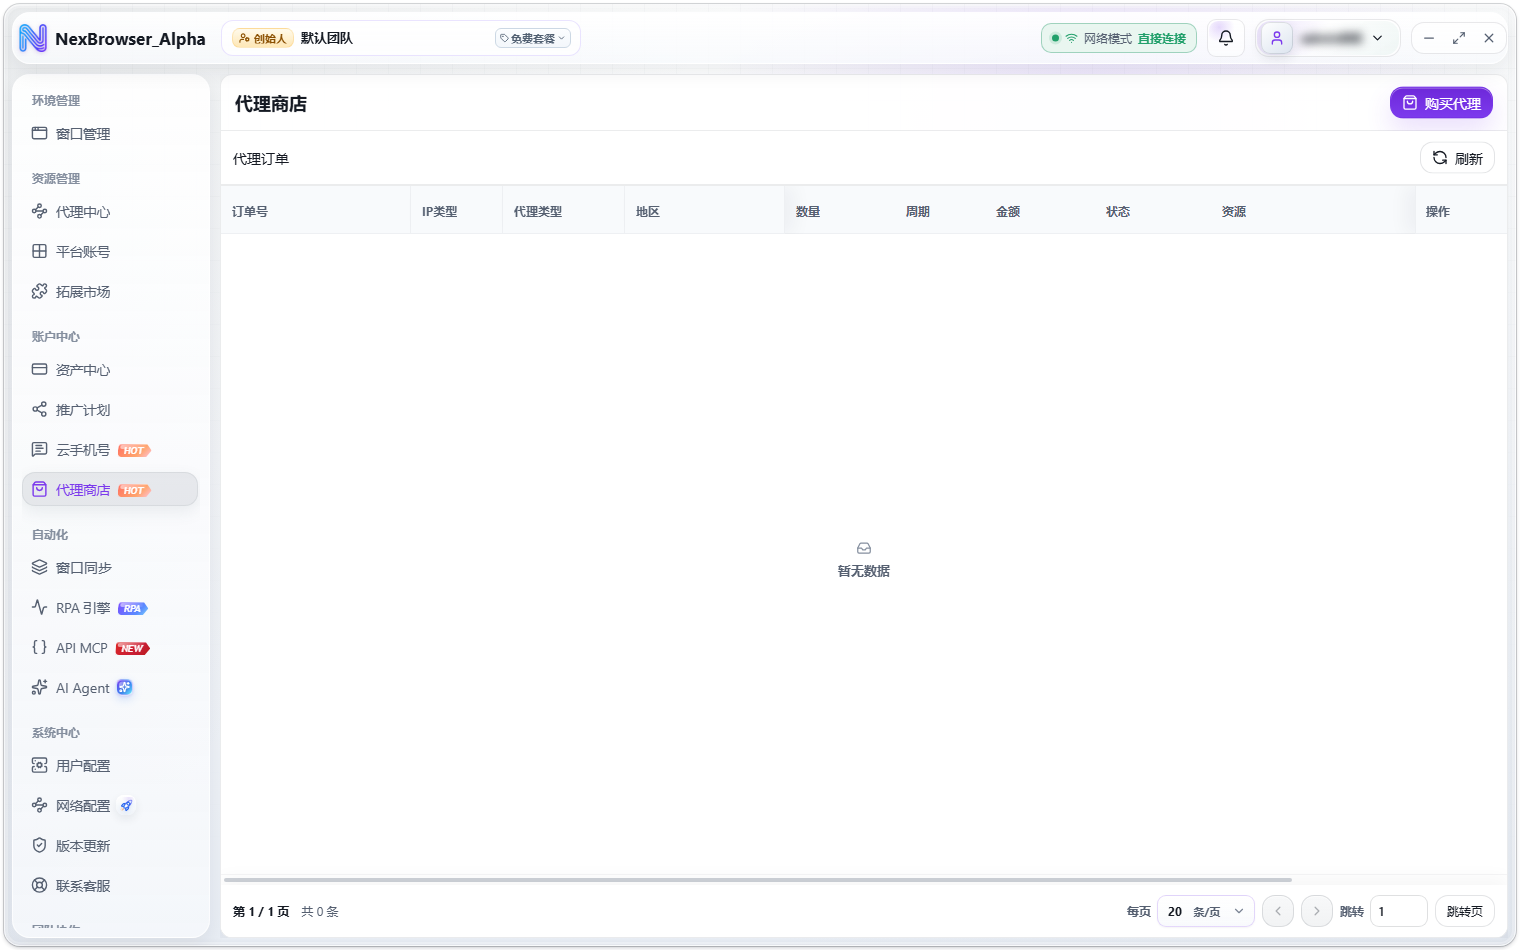Click the 代理商店 shop icon in sidebar
The width and height of the screenshot is (1520, 950).
point(40,490)
